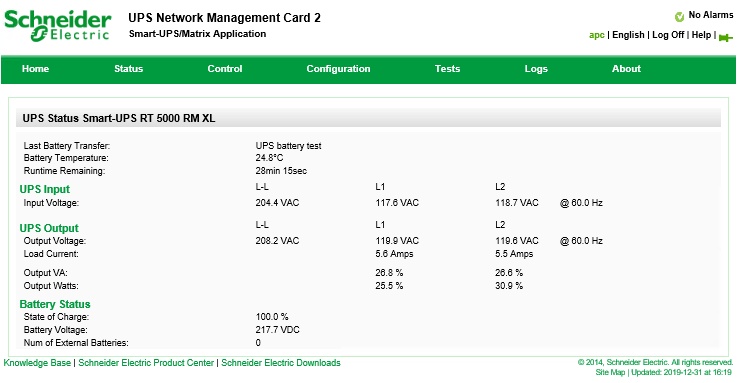Click the input voltage 204.4 VAC value
The image size is (743, 383).
[277, 203]
